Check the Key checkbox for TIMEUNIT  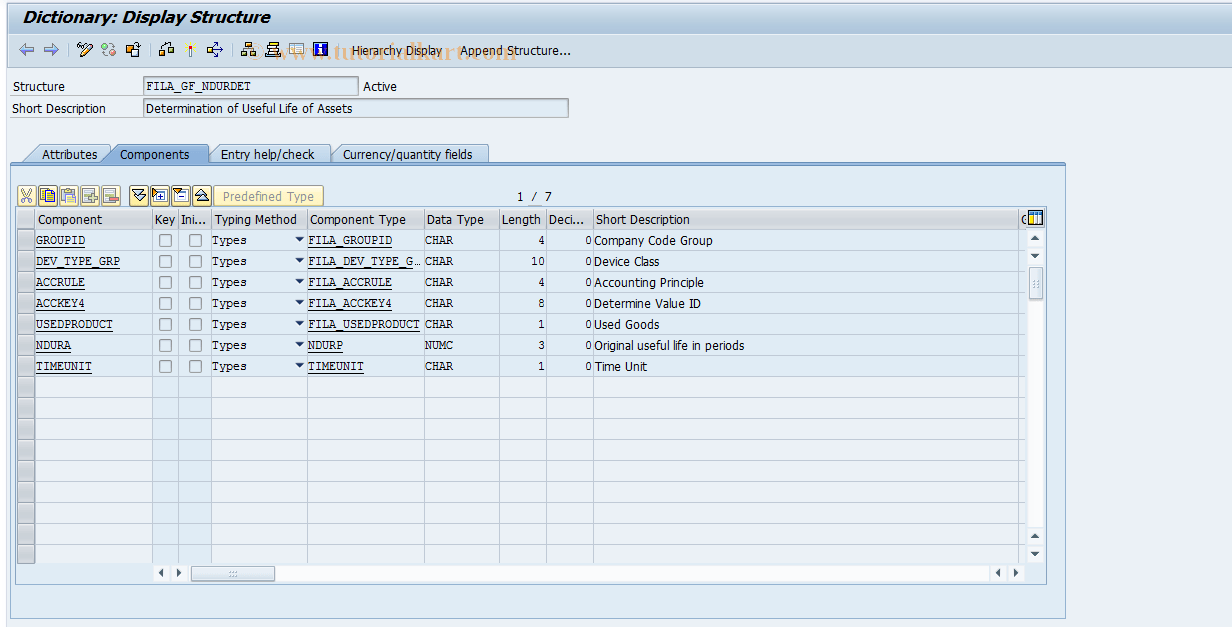click(x=165, y=366)
